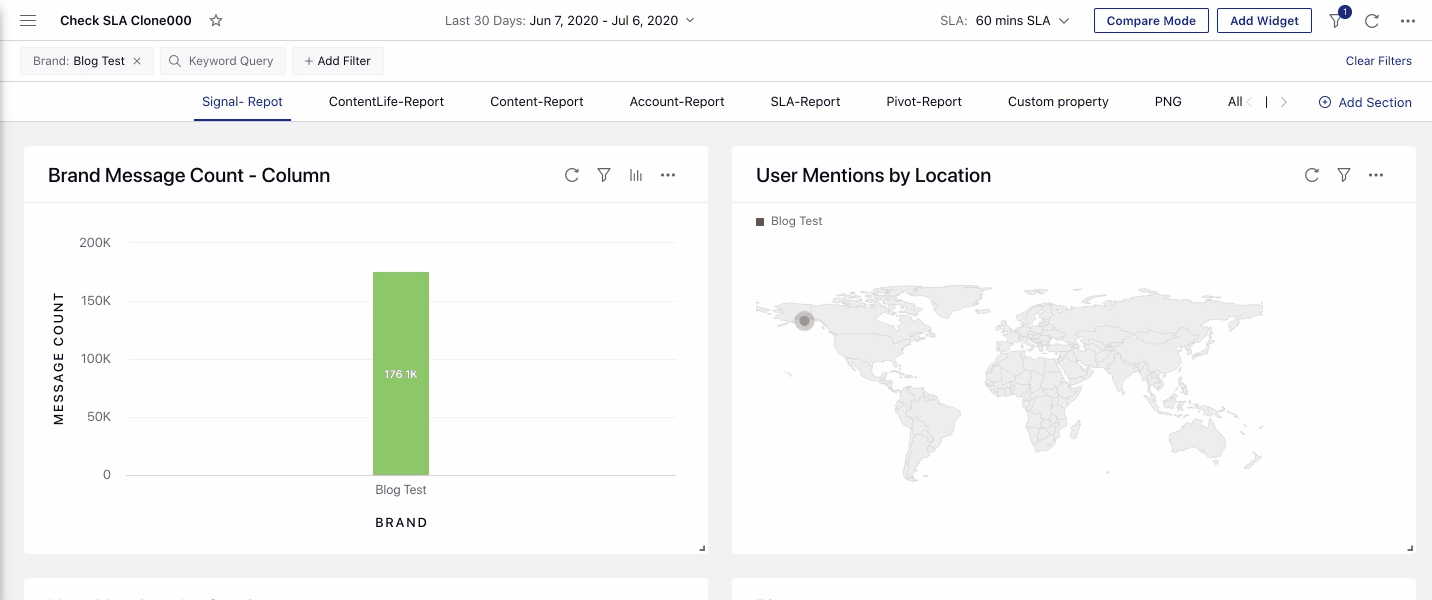Switch to Content-Report tab
Viewport: 1432px width, 600px height.
click(537, 101)
